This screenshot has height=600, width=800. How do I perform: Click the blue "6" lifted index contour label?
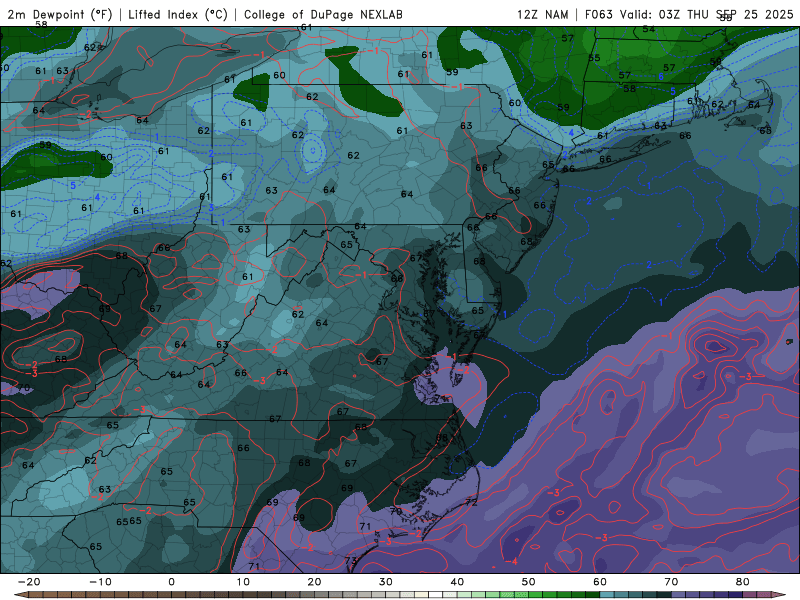(x=661, y=77)
